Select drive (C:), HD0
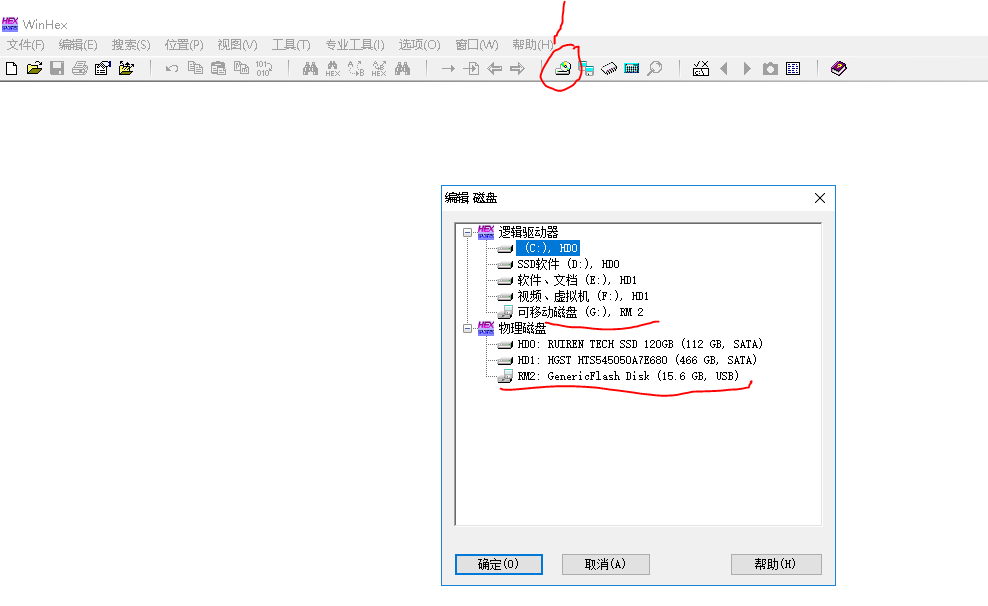The width and height of the screenshot is (988, 606). [x=548, y=248]
